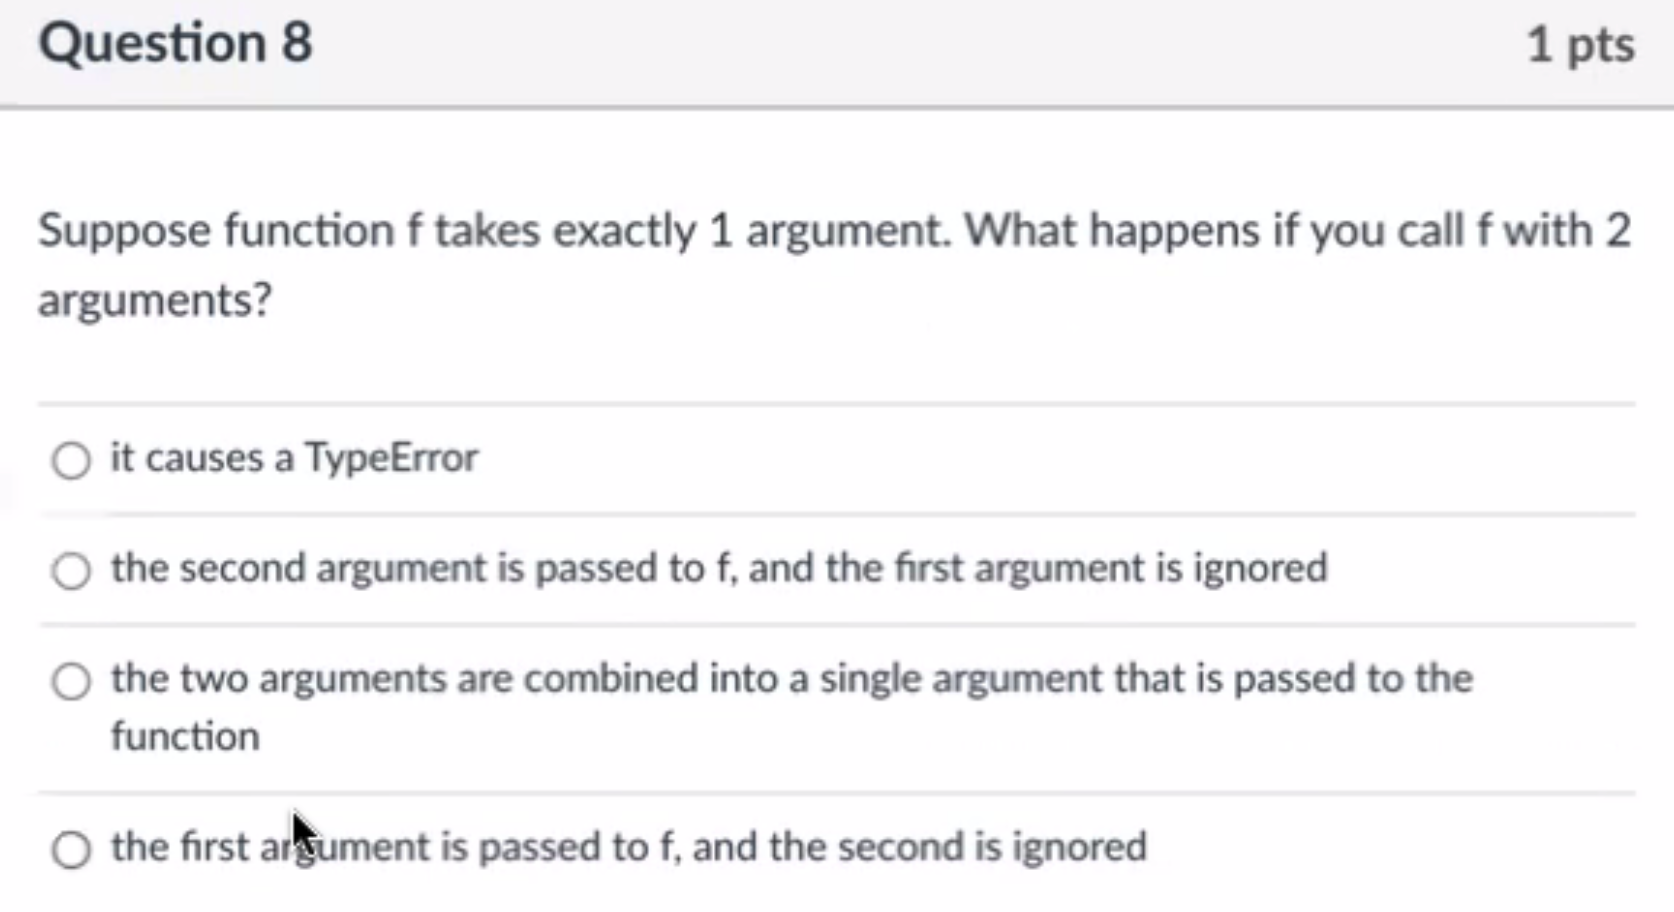Choose radio button for 'second argument is passed to f'
The width and height of the screenshot is (1674, 912).
coord(71,571)
